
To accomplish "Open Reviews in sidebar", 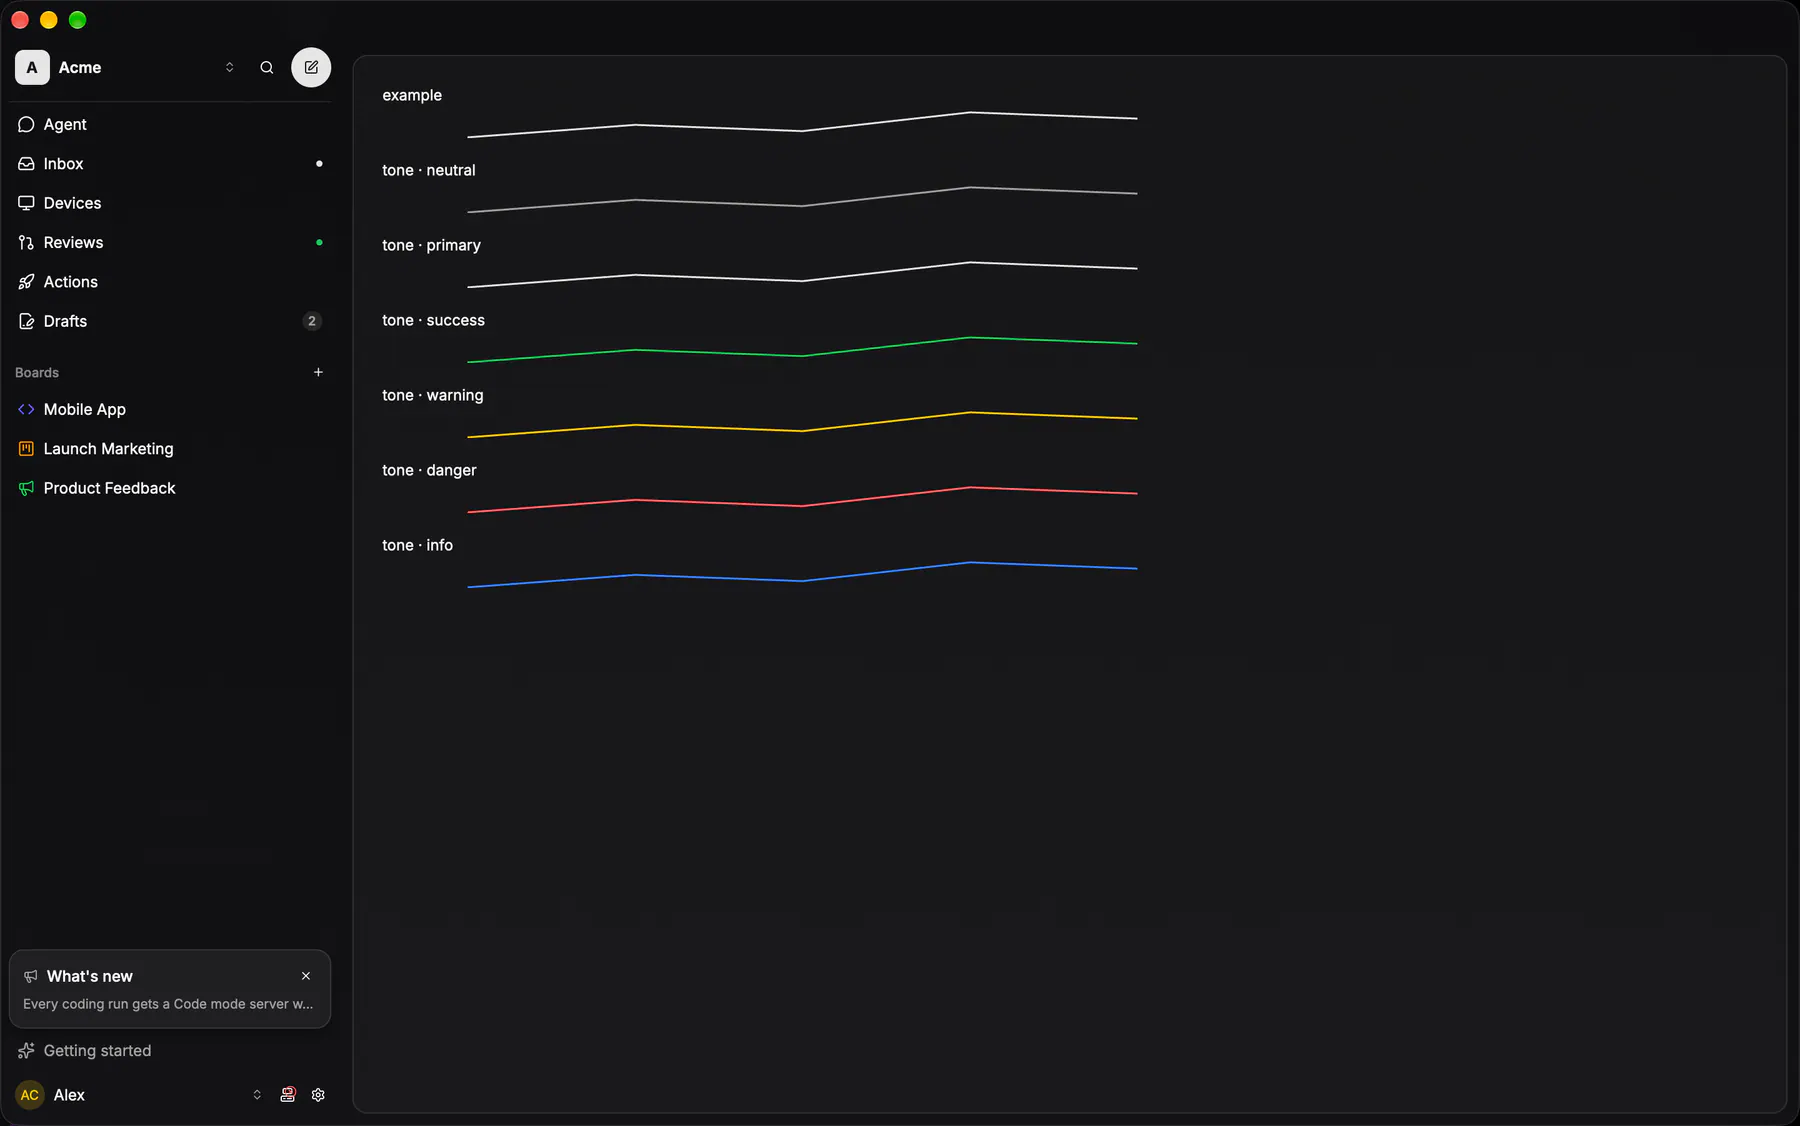I will coord(170,243).
